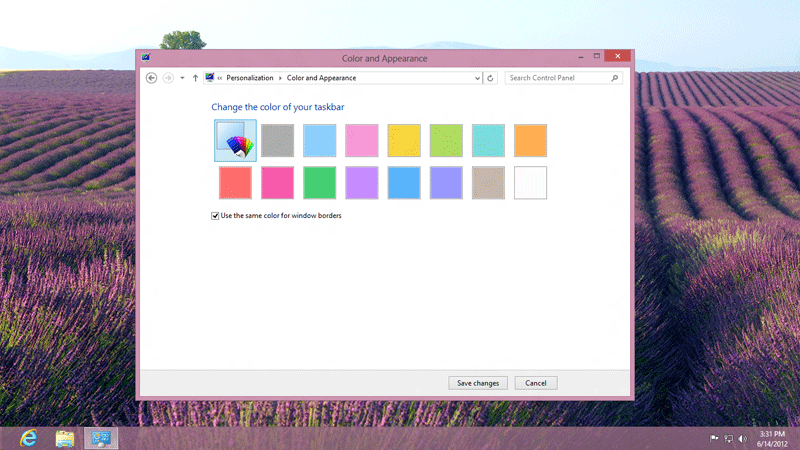
Task: Click the volume speaker tray icon
Action: click(x=743, y=438)
